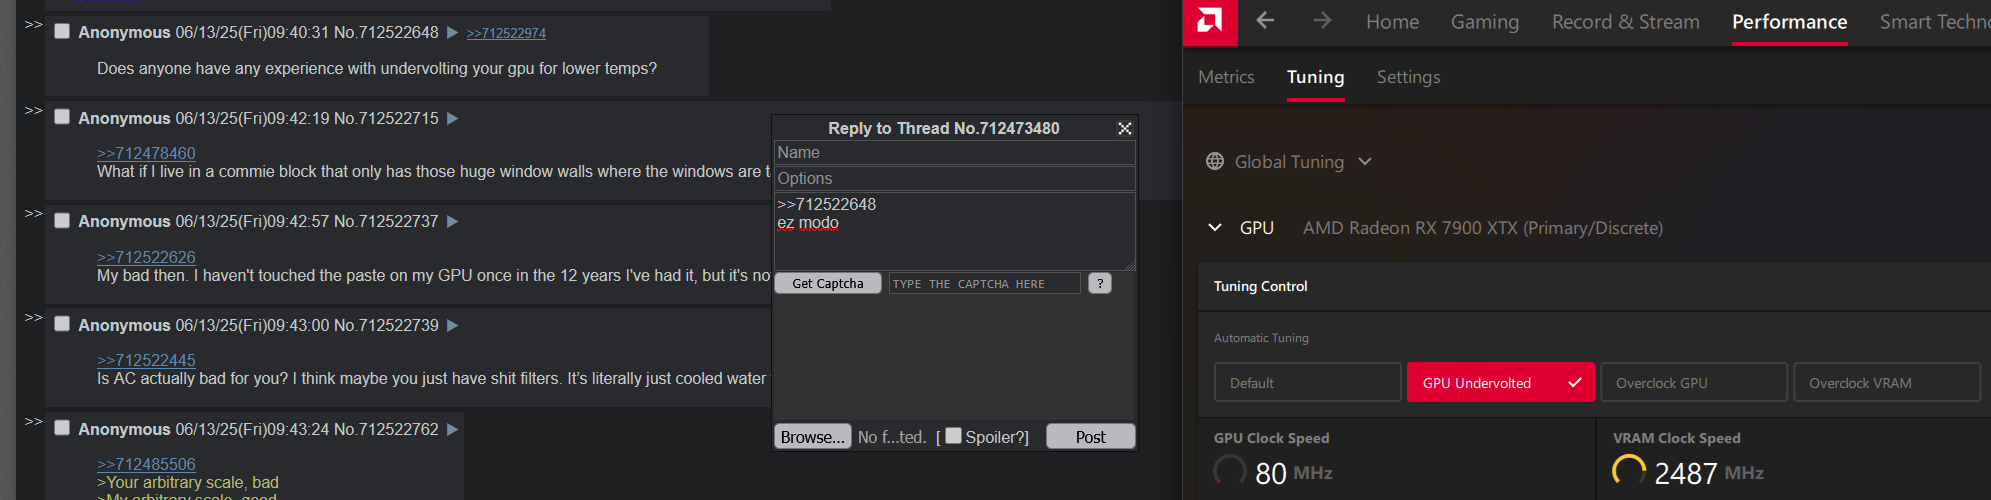The height and width of the screenshot is (500, 1991).
Task: Expand the Global Tuning dropdown chevron
Action: [1365, 161]
